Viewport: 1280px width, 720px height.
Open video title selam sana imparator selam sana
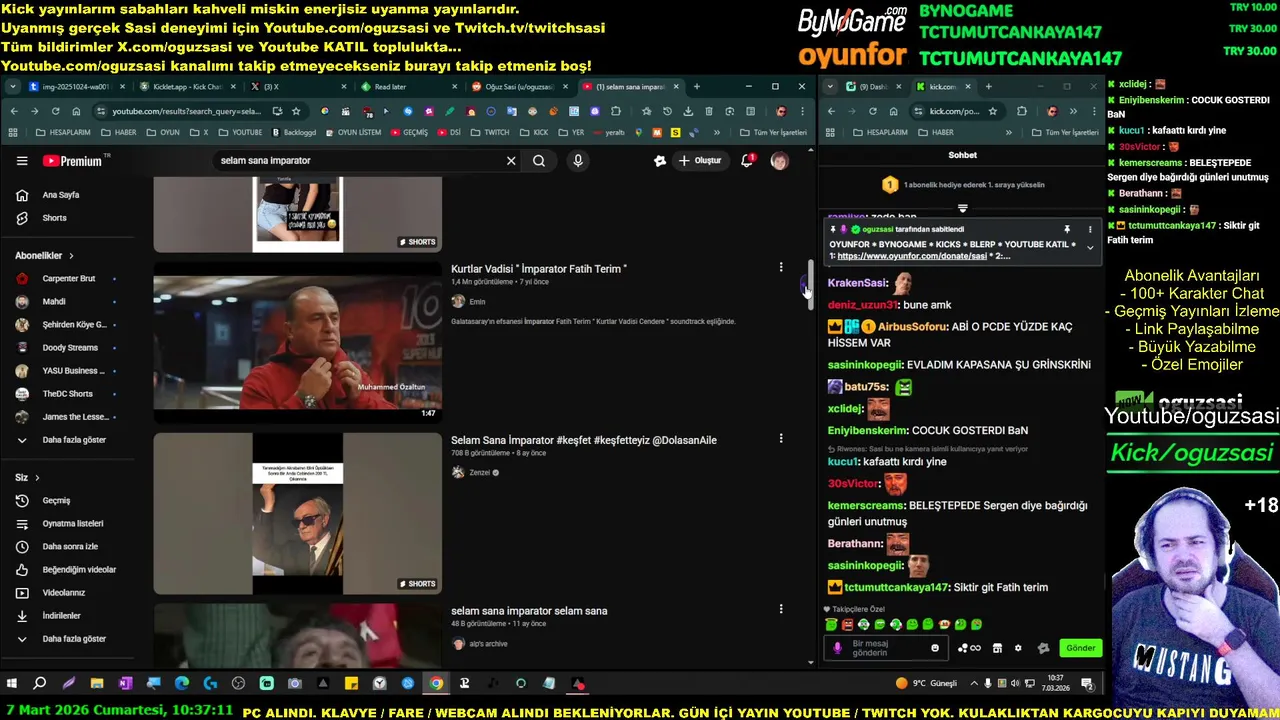pyautogui.click(x=529, y=611)
